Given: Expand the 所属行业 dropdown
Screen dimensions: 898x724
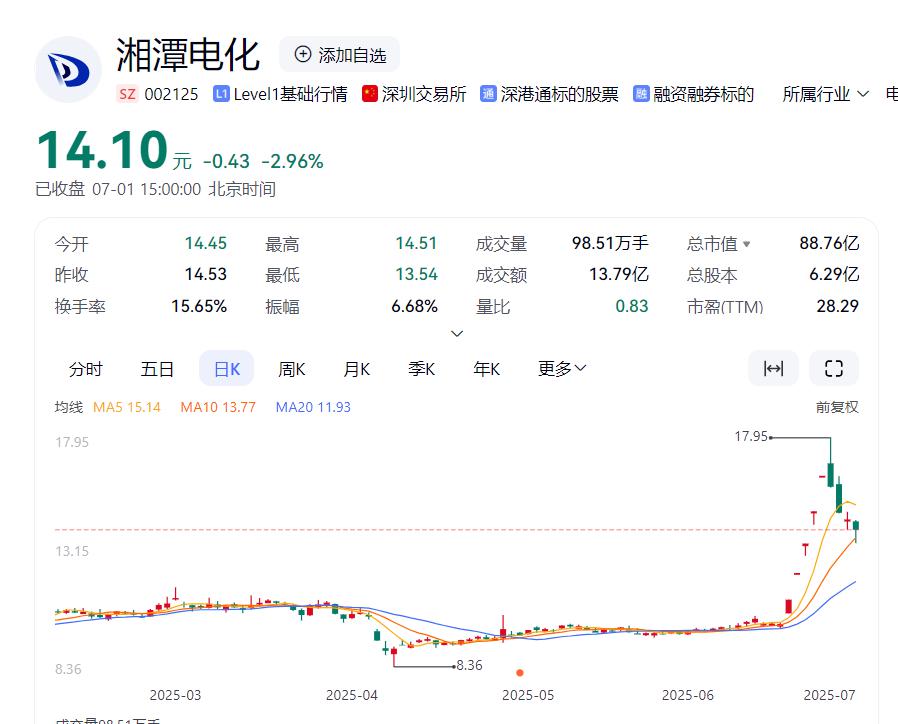Looking at the screenshot, I should click(x=825, y=94).
